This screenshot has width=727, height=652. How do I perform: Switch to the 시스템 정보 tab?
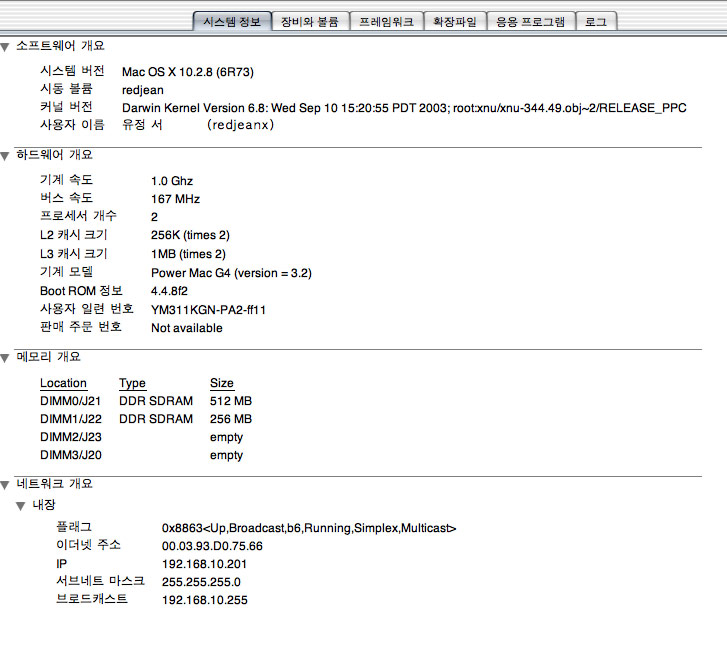[231, 21]
